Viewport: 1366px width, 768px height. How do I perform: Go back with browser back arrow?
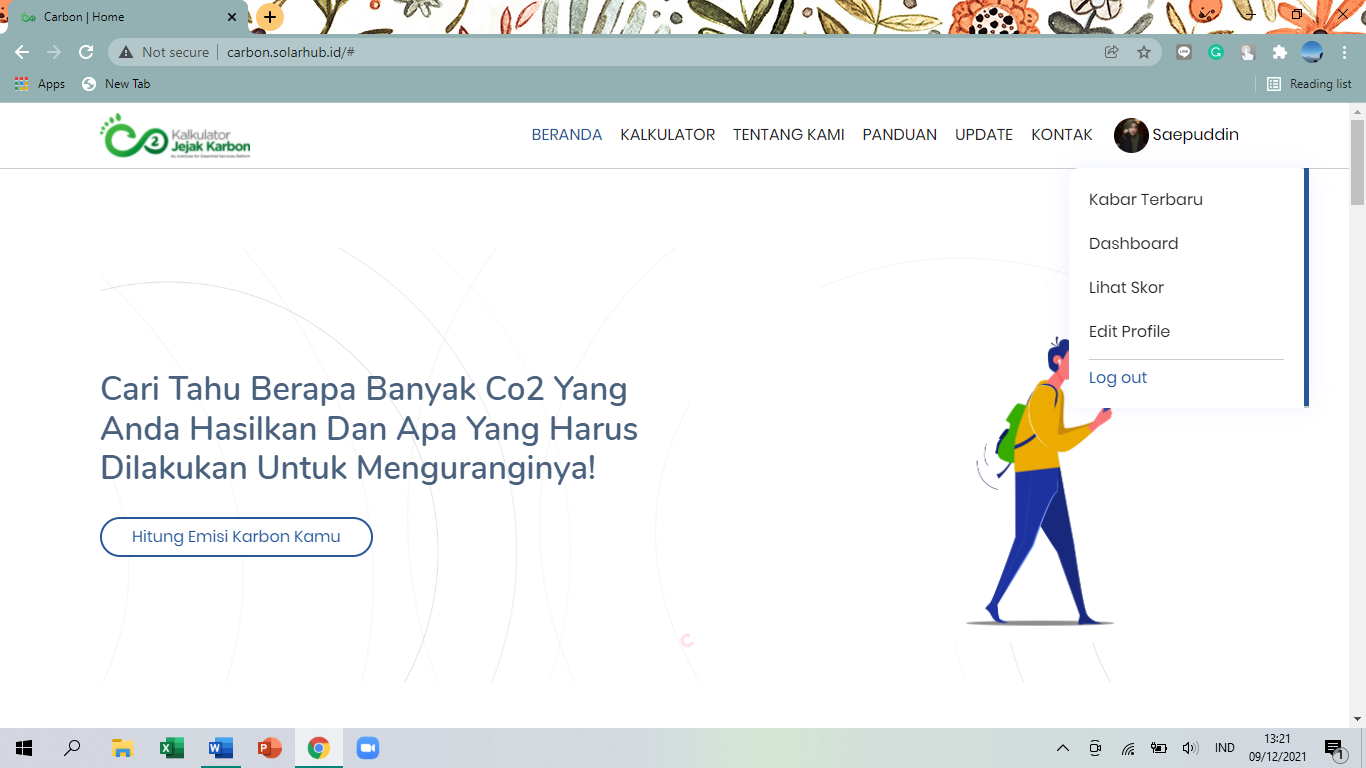(x=22, y=52)
